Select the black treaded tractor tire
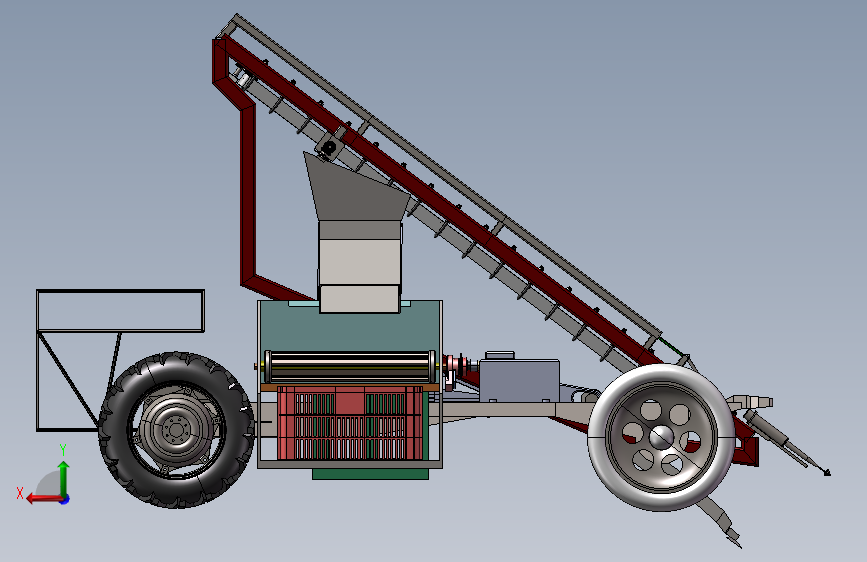This screenshot has width=867, height=562. (176, 430)
